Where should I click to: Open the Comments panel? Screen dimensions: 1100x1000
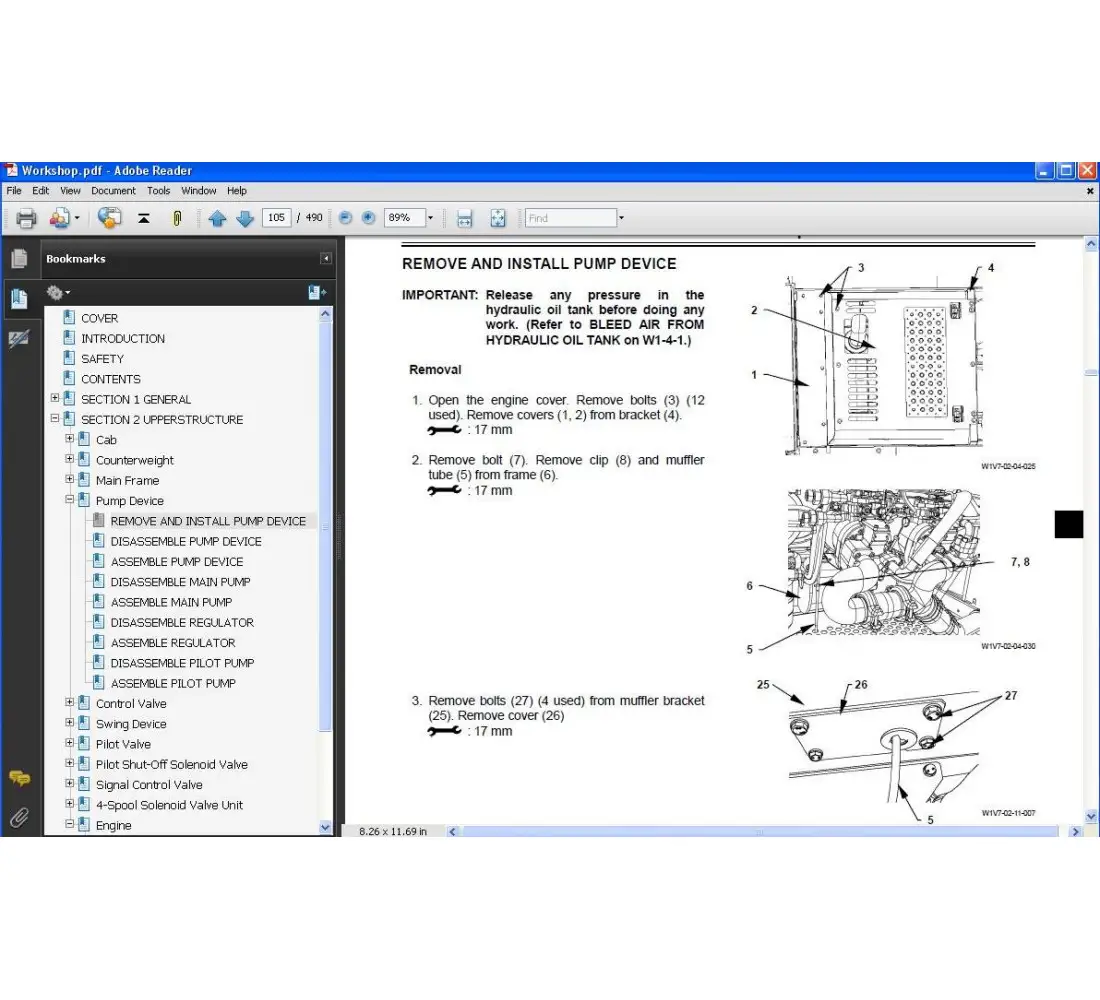[x=19, y=778]
